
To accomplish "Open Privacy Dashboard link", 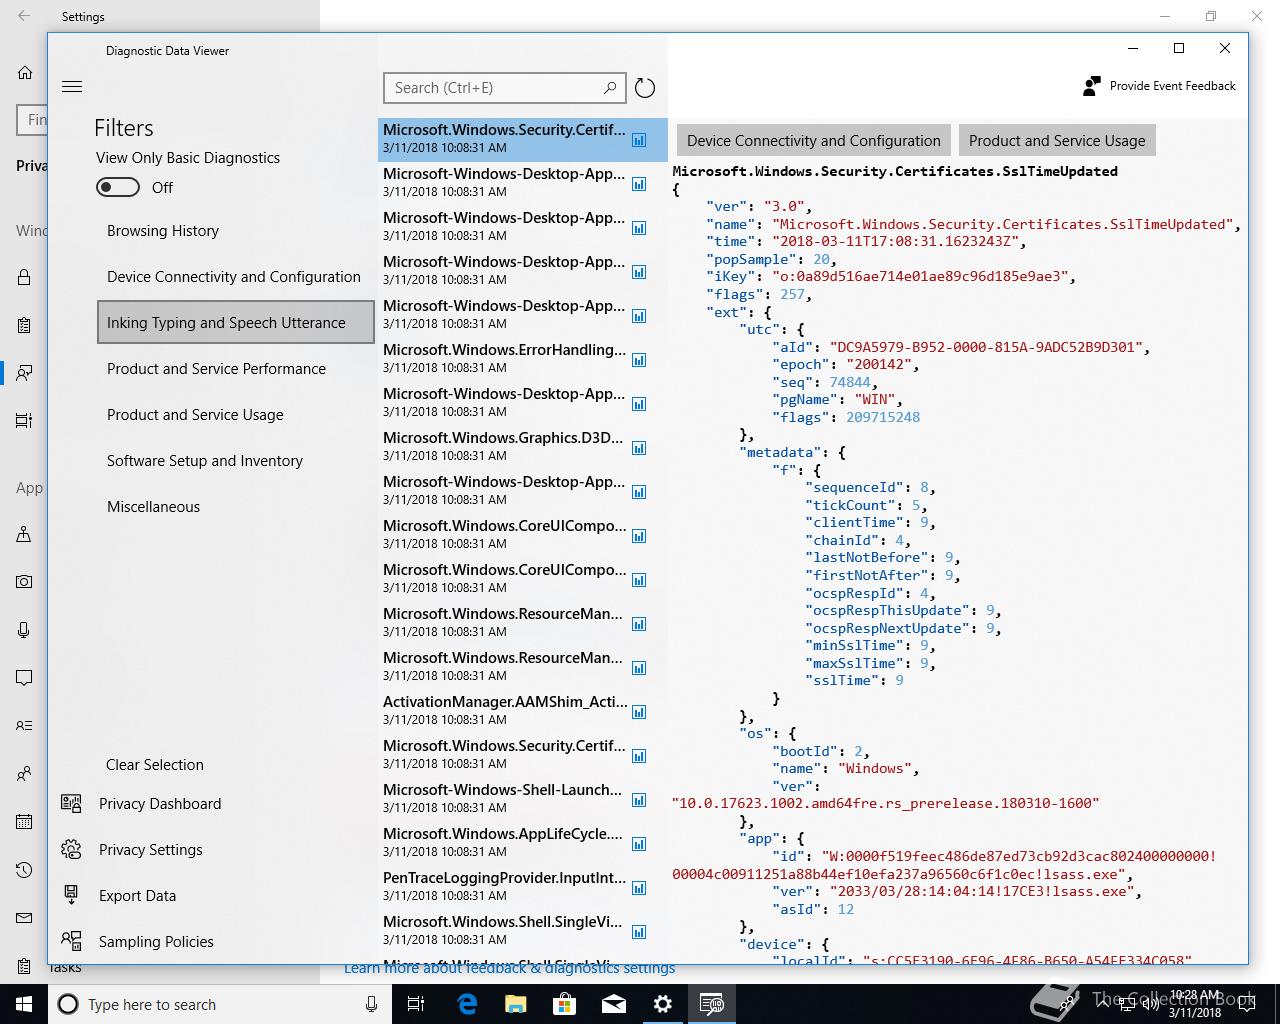I will 160,804.
